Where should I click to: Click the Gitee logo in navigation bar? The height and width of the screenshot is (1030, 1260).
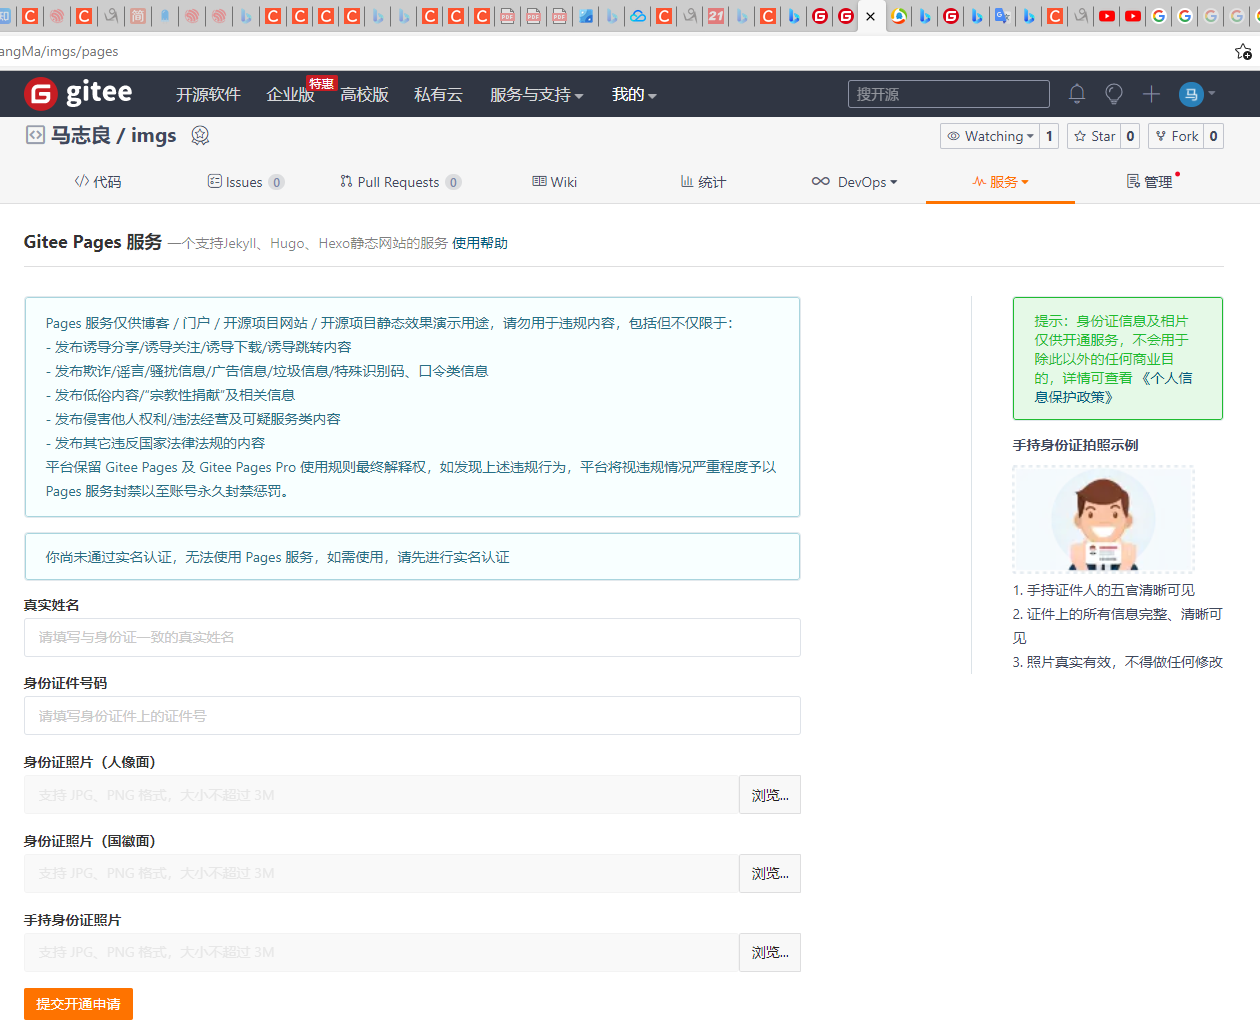(x=78, y=92)
